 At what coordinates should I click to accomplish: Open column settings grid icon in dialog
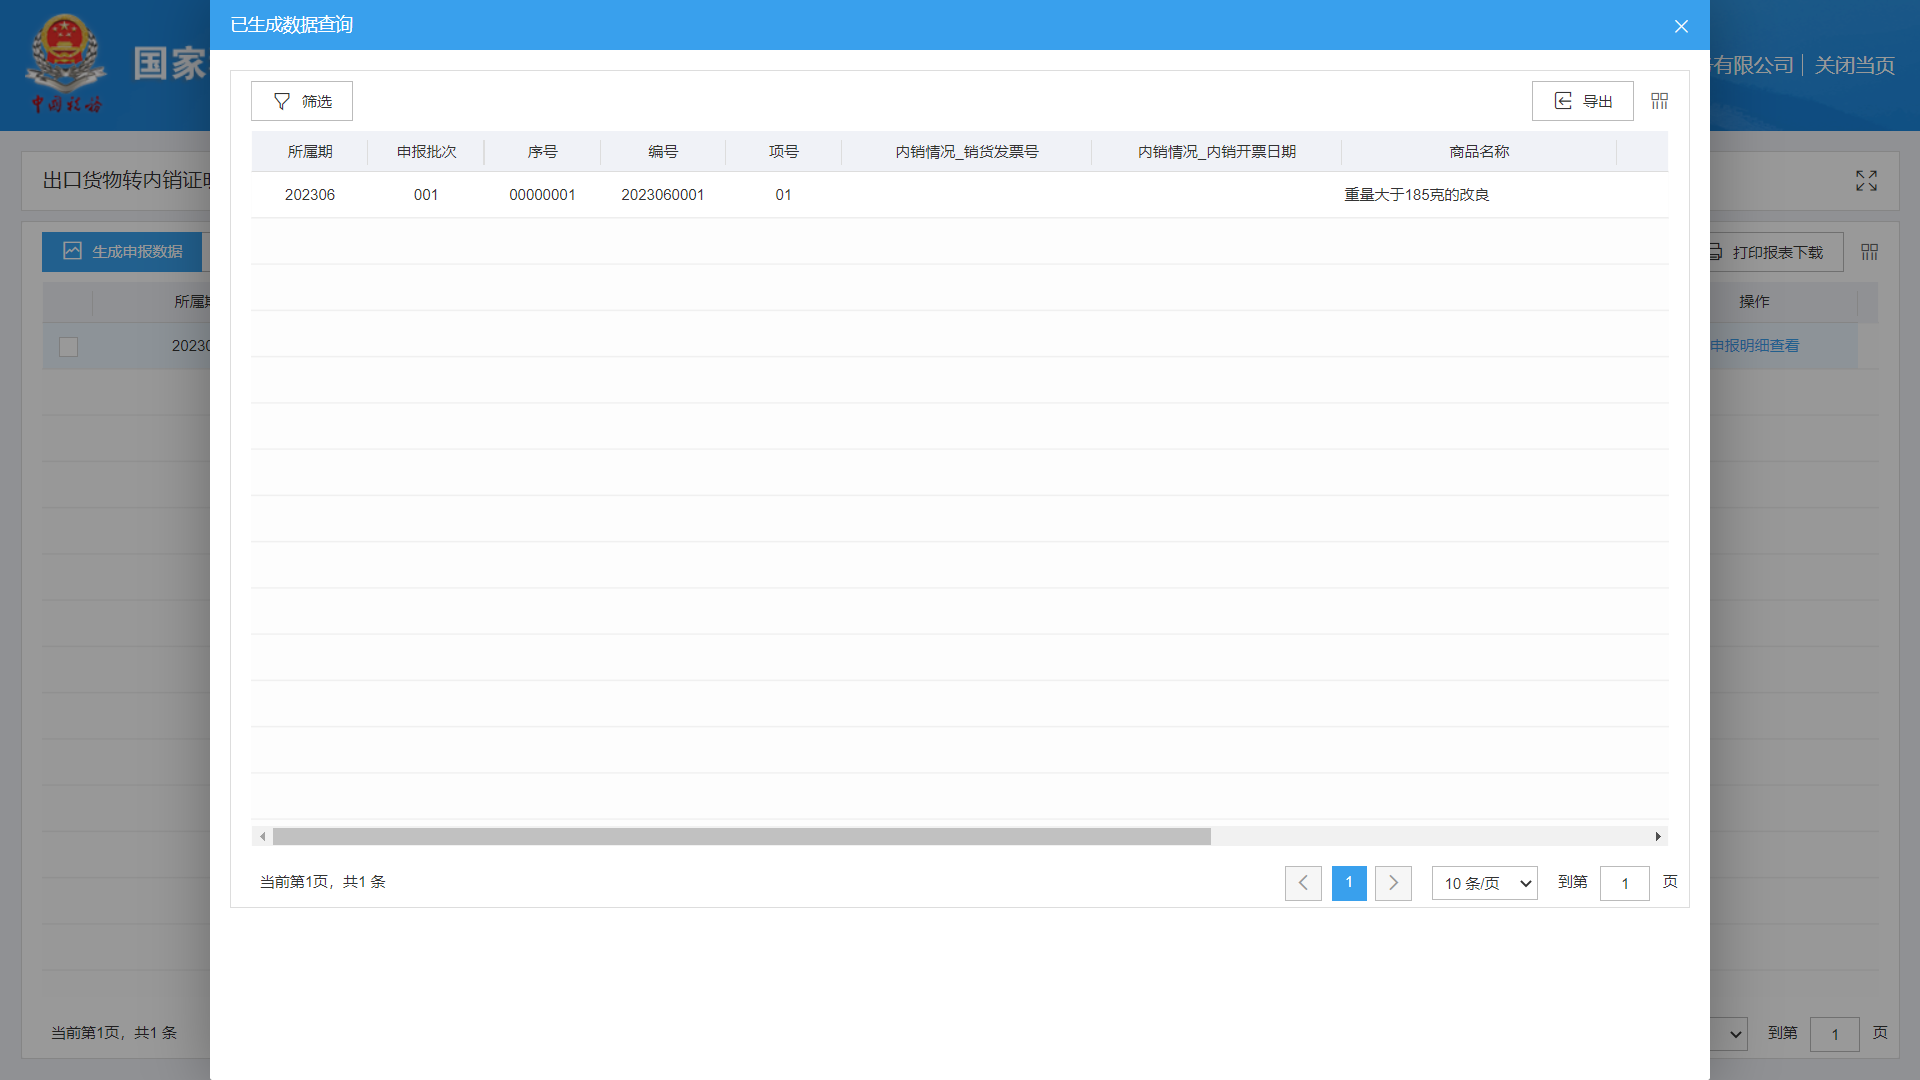click(1660, 101)
